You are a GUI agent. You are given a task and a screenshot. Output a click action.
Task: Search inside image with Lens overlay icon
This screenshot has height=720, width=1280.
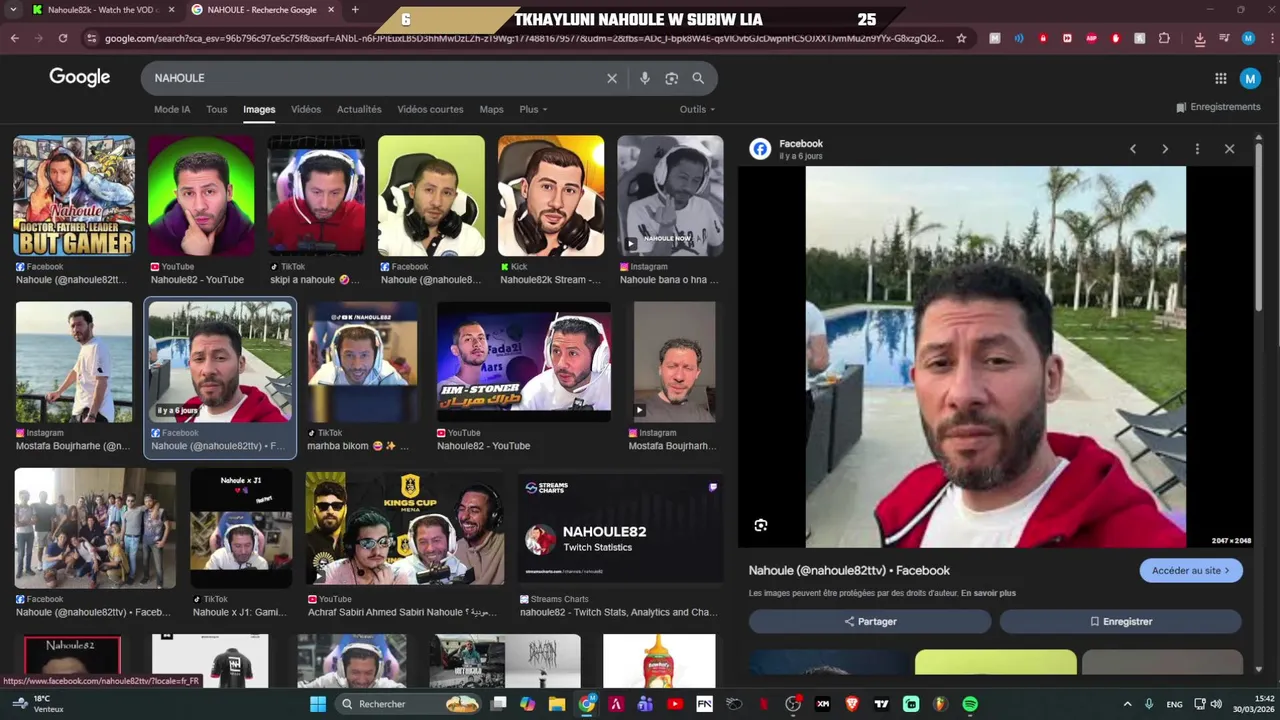tap(761, 525)
